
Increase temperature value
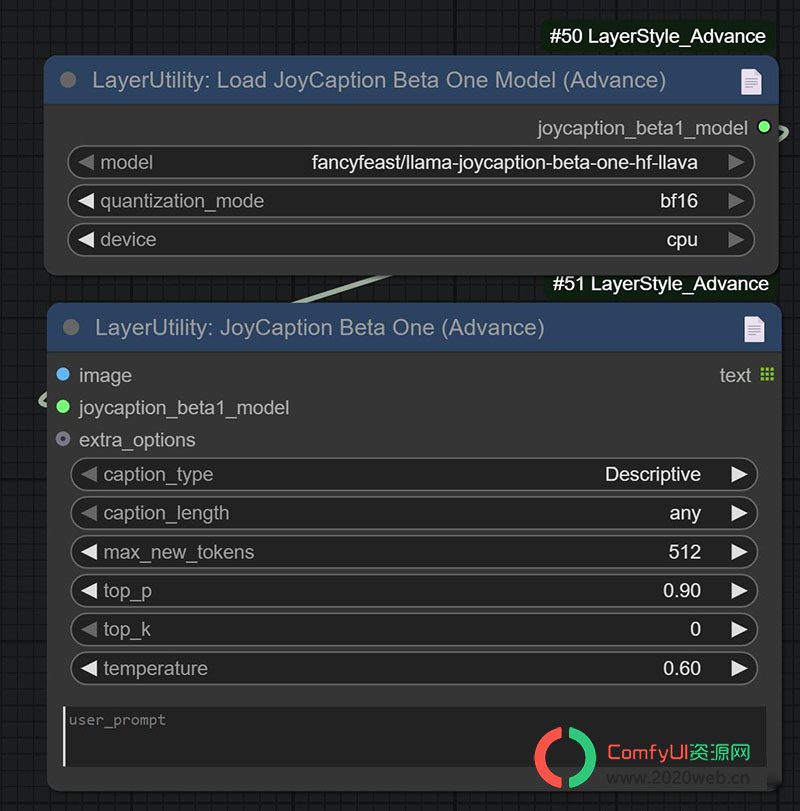(739, 668)
